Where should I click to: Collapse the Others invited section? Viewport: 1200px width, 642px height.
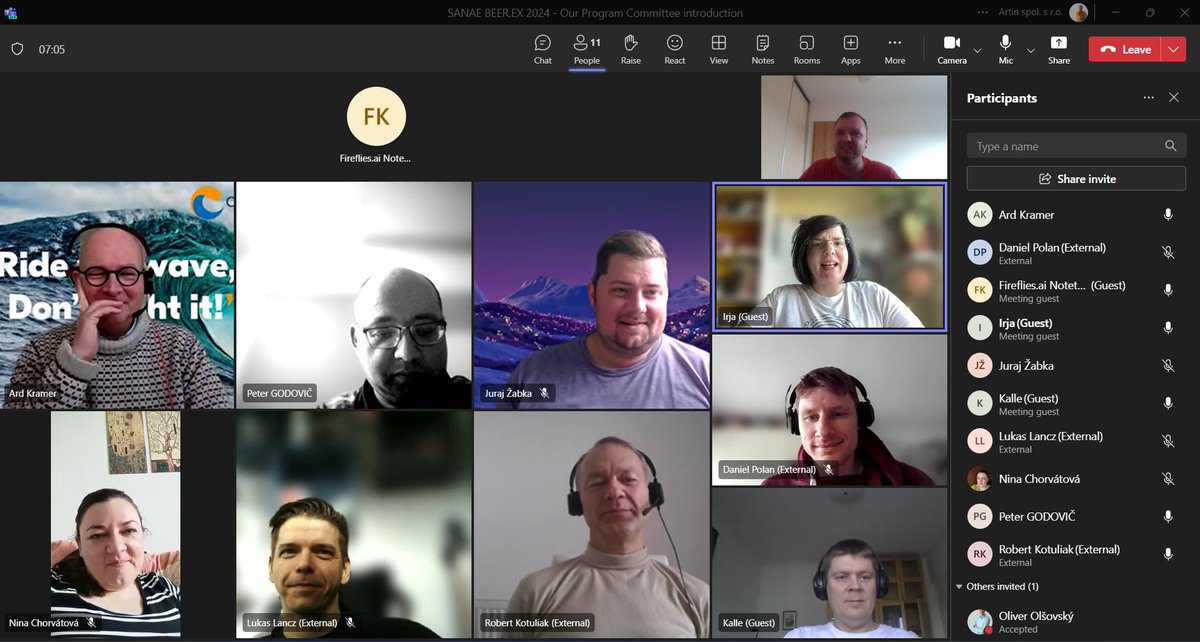963,584
